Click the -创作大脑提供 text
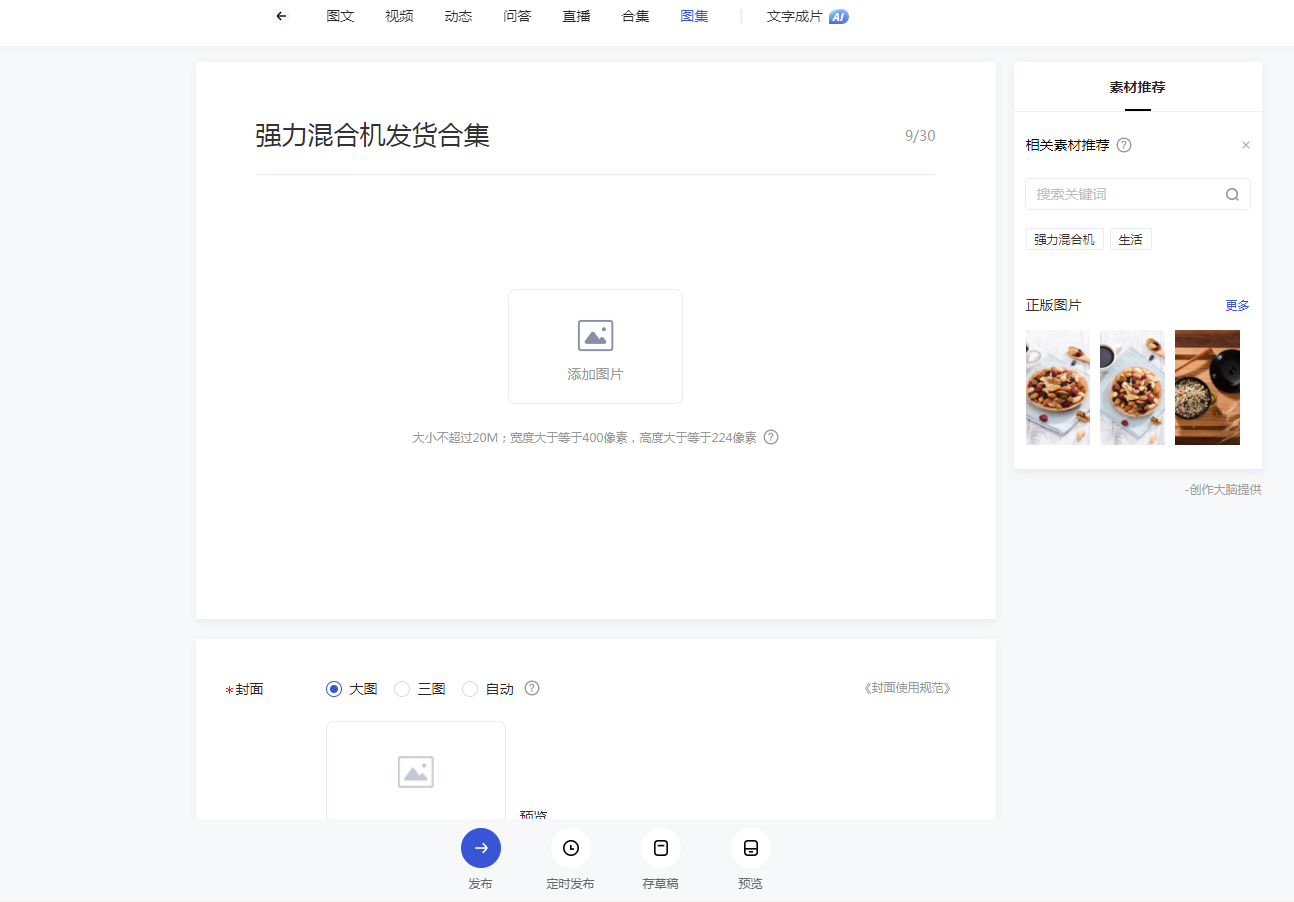Image resolution: width=1294 pixels, height=902 pixels. click(x=1223, y=490)
